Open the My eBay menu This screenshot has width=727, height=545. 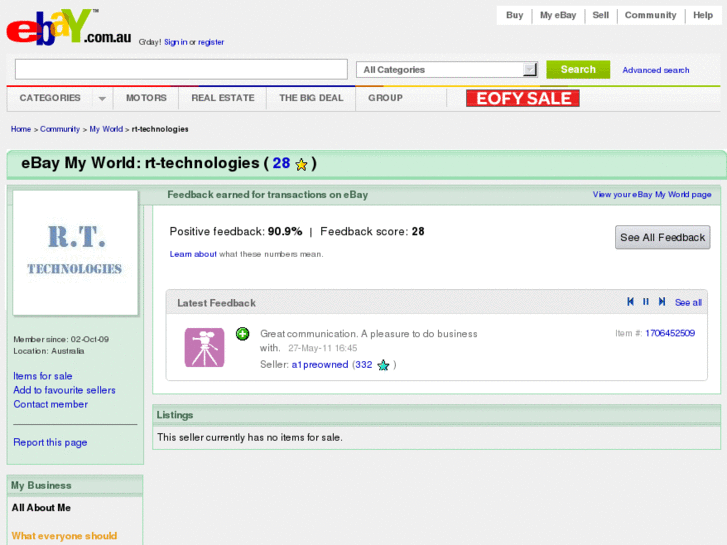558,15
